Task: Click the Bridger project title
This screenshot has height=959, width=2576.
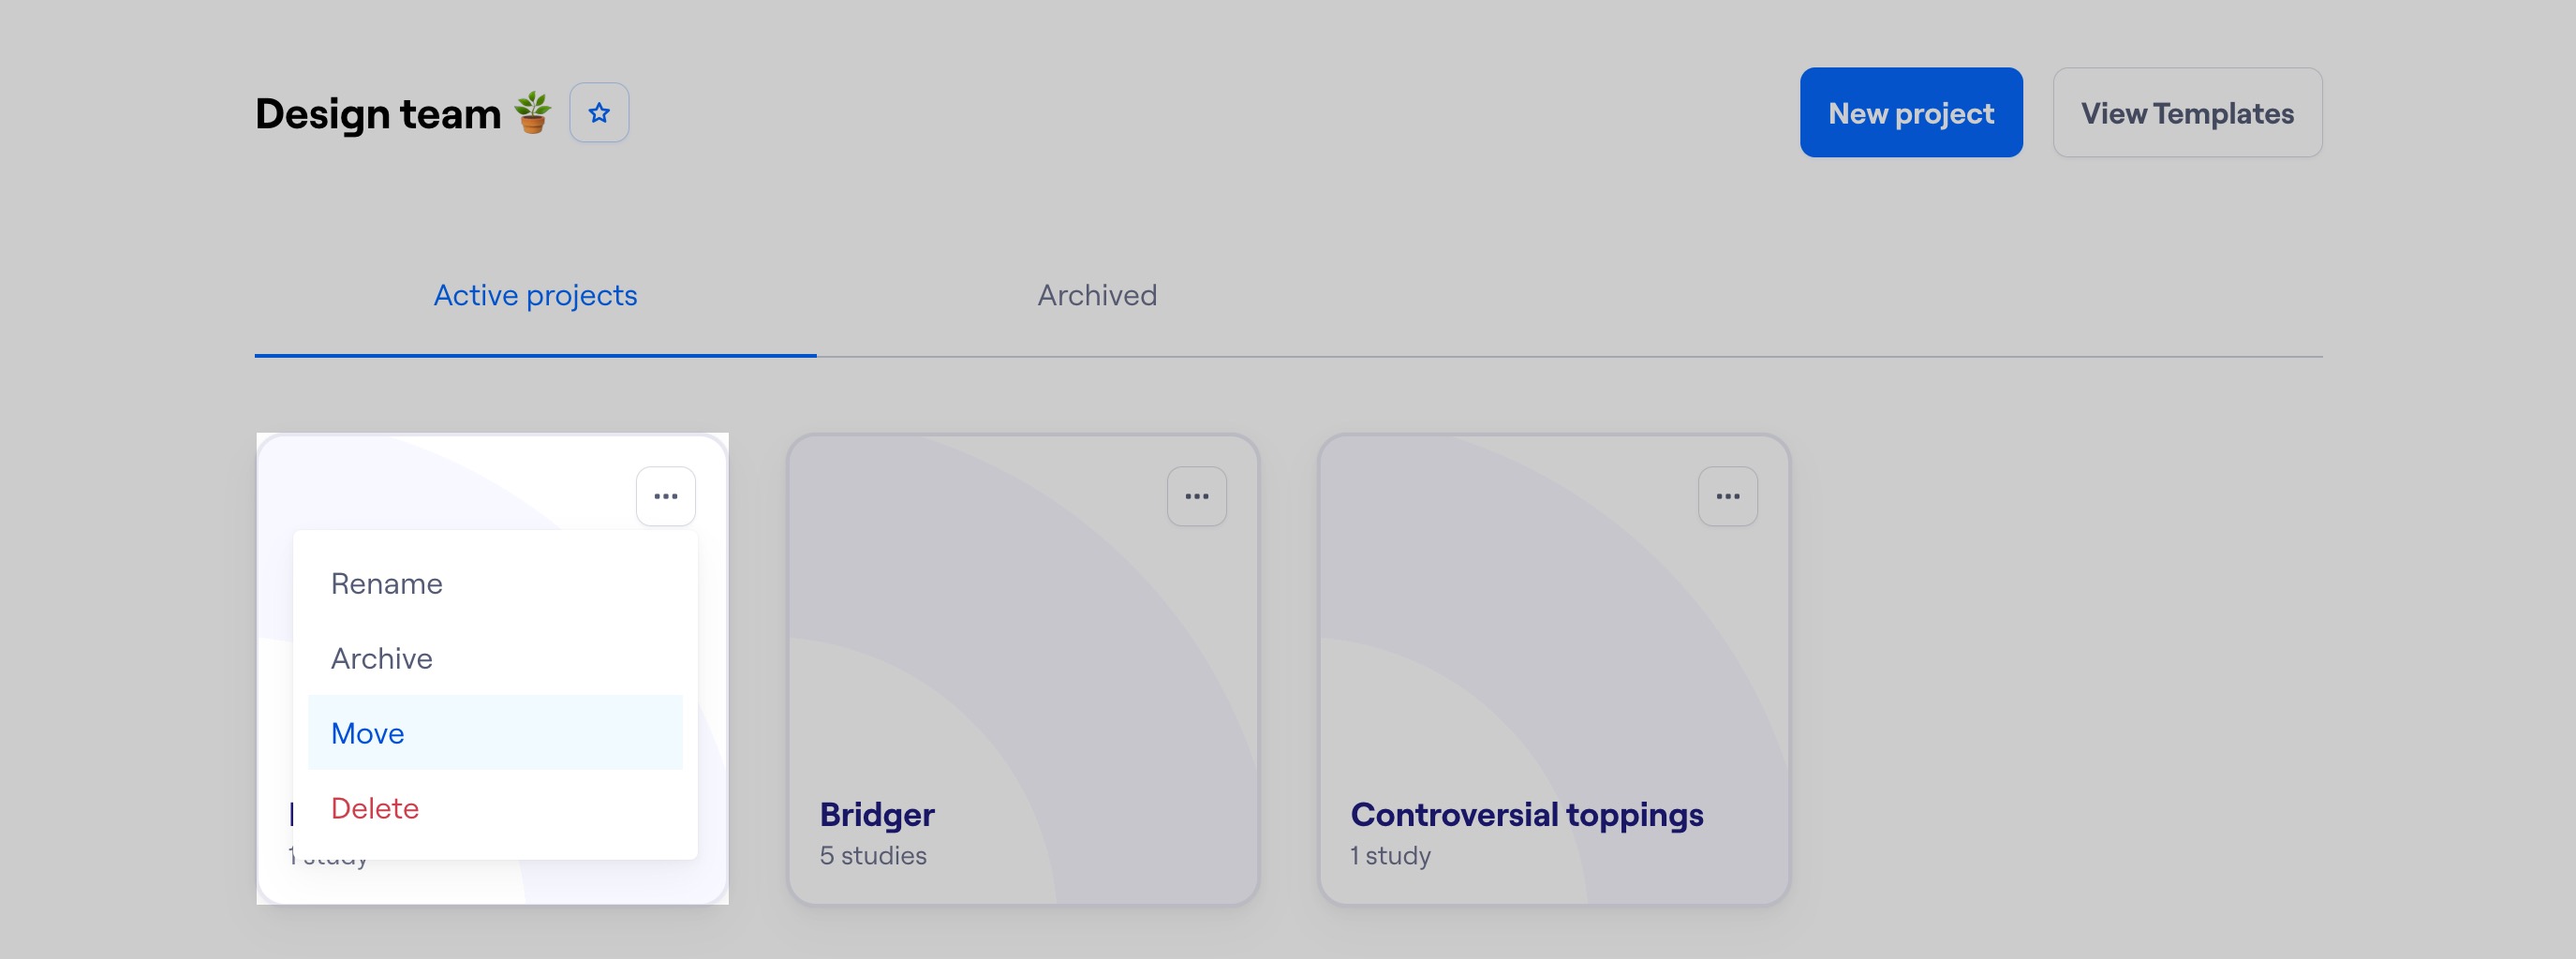Action: pos(877,815)
